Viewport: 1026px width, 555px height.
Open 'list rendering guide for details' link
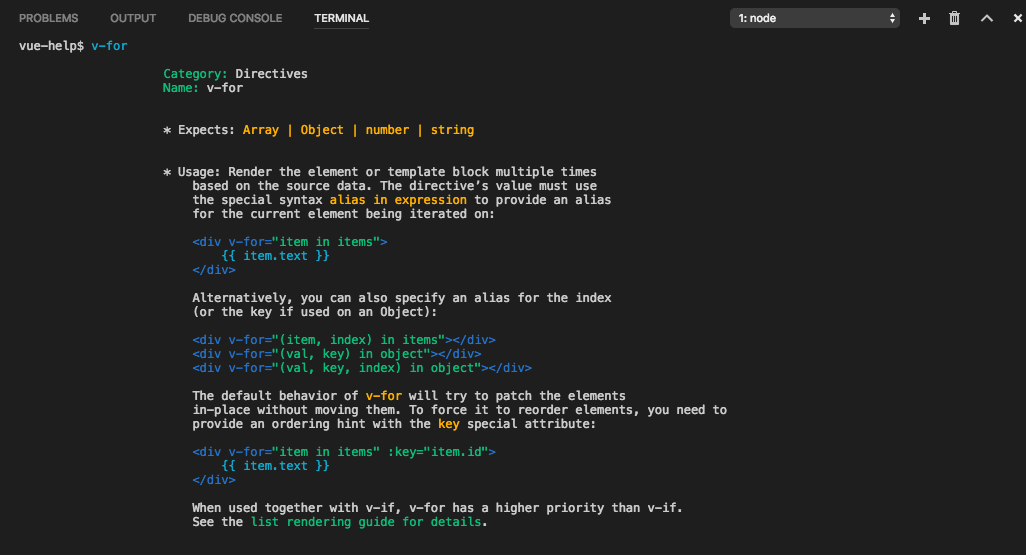pos(366,522)
